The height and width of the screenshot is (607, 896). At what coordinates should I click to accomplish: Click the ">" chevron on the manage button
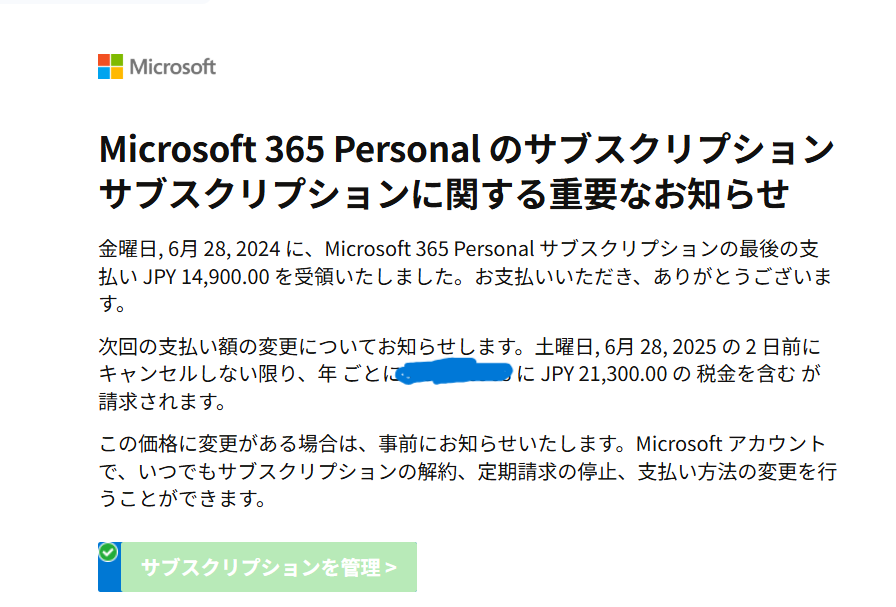[x=391, y=568]
